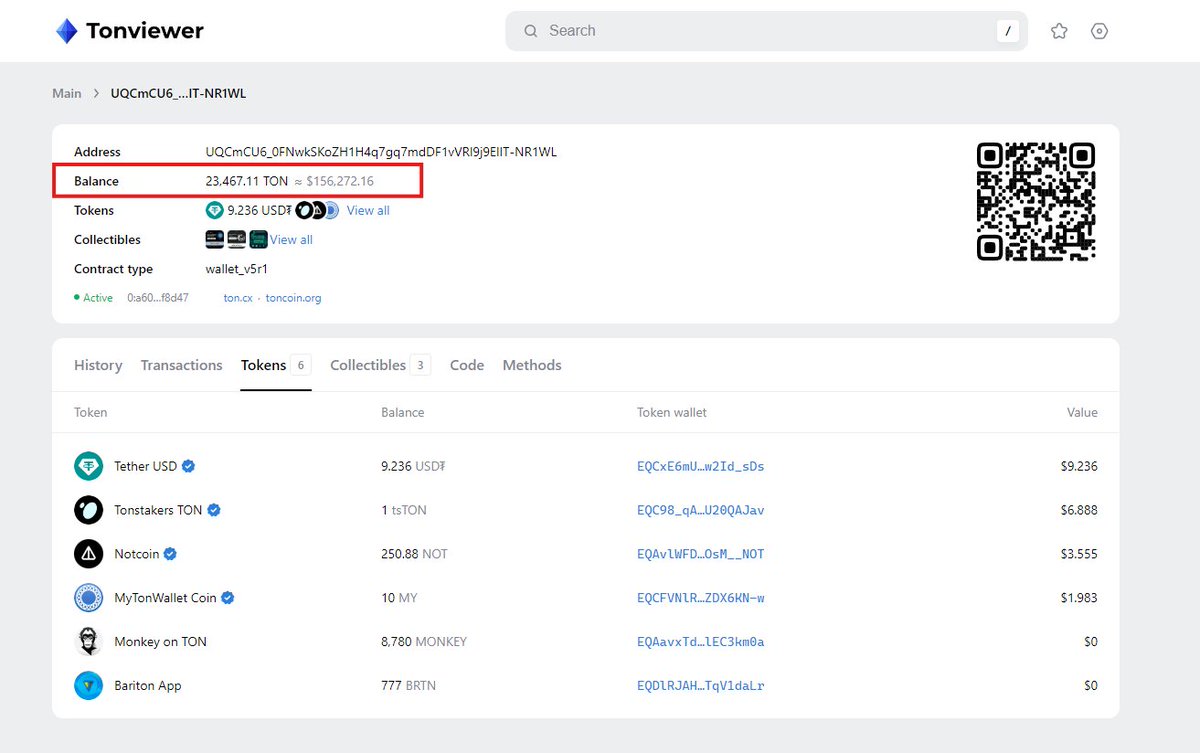Open settings hexagon icon
The width and height of the screenshot is (1200, 753).
(x=1100, y=31)
